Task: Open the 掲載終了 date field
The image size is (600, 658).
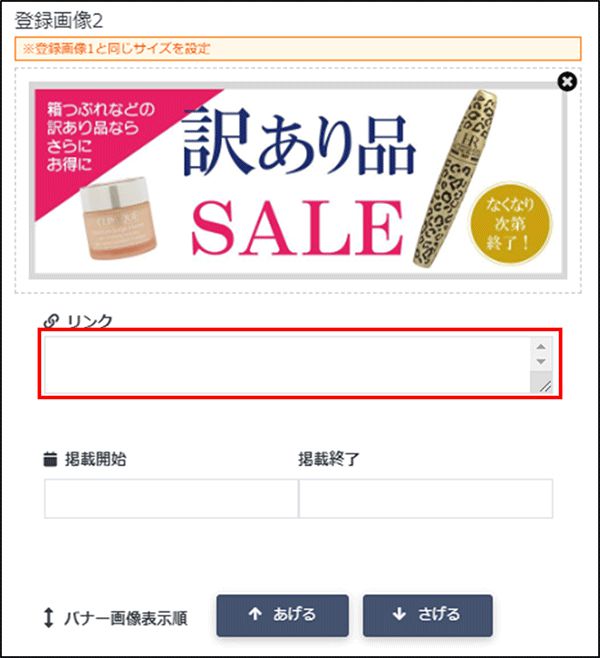Action: [x=425, y=499]
